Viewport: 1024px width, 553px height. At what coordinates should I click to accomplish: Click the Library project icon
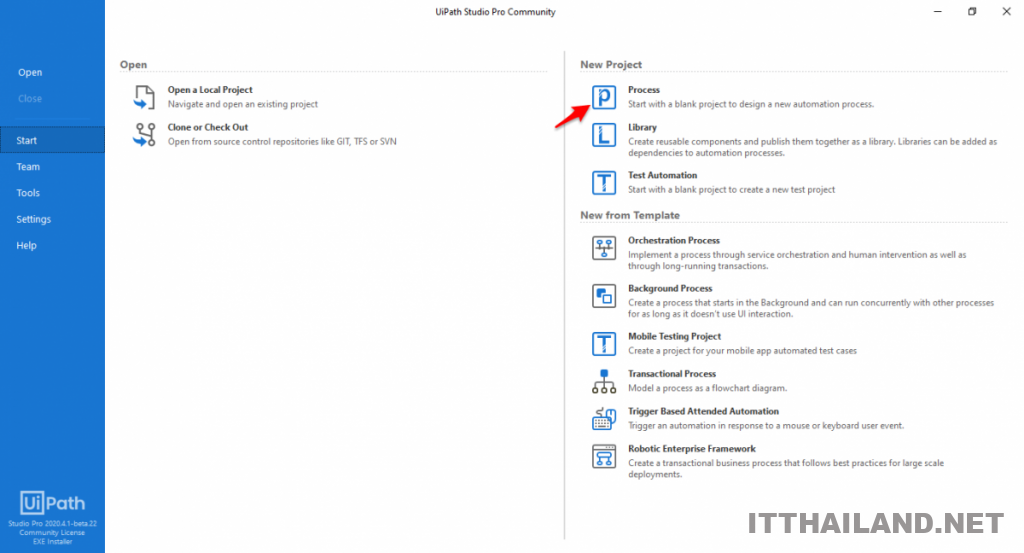[604, 135]
